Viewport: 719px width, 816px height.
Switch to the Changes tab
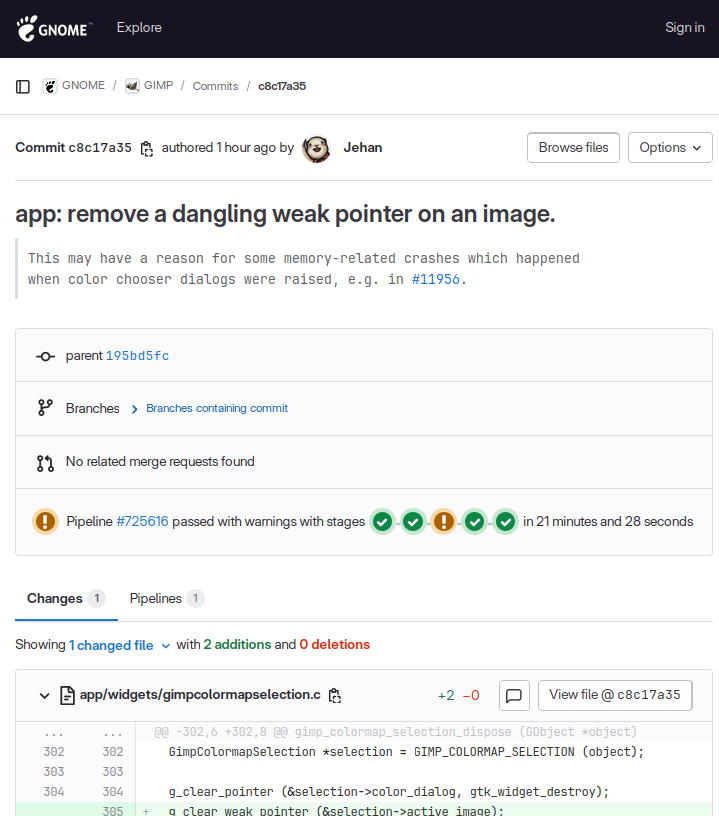coord(66,599)
